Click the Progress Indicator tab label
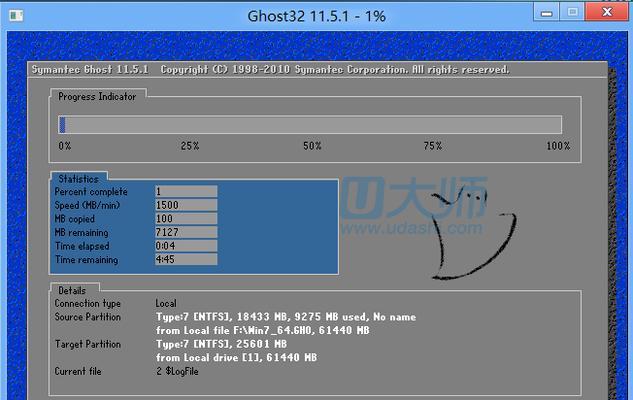Viewport: 633px width, 400px height. tap(97, 96)
